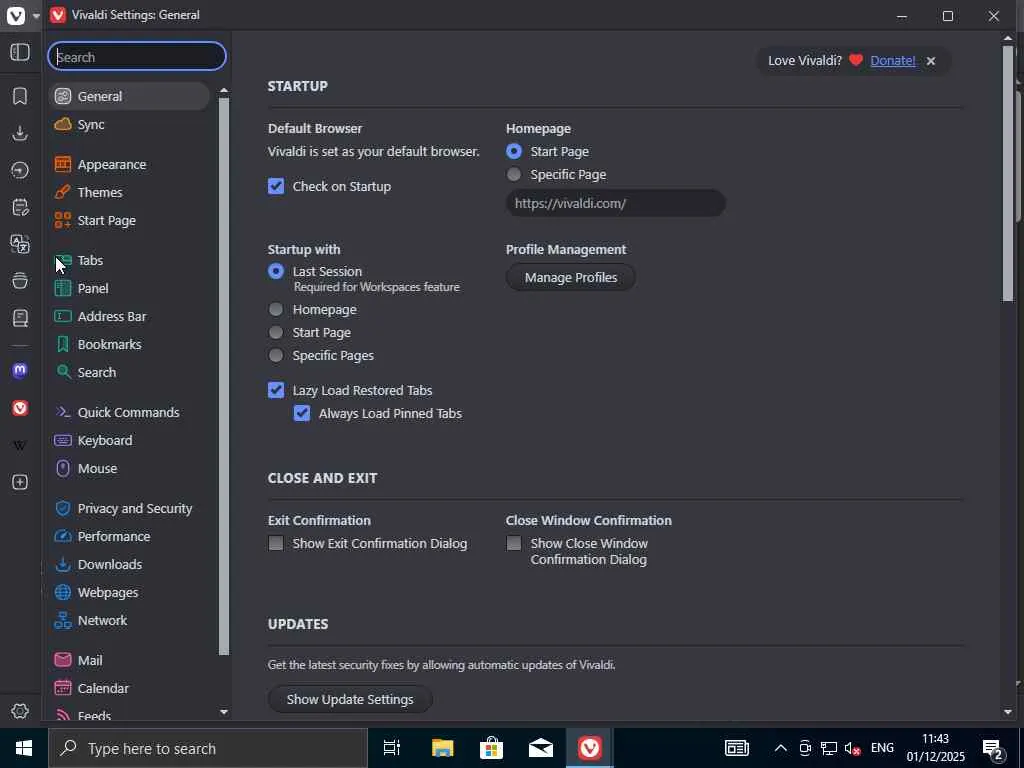
Task: Click the muted volume tray icon
Action: [852, 748]
